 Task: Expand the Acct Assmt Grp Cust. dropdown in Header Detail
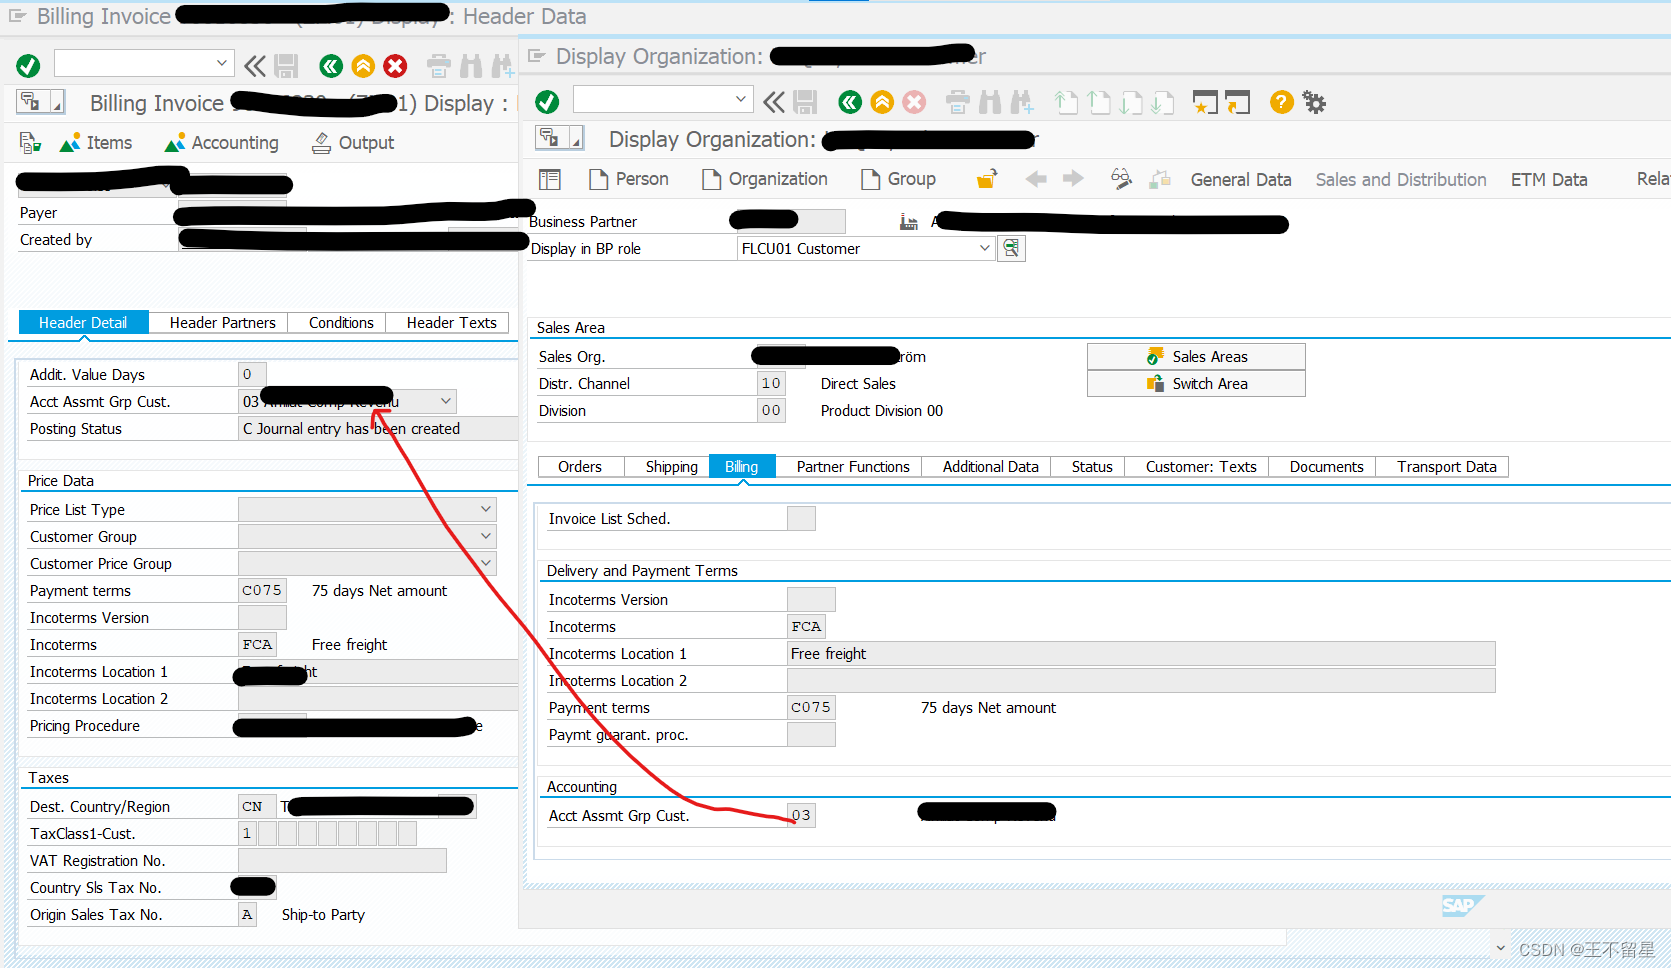point(446,401)
